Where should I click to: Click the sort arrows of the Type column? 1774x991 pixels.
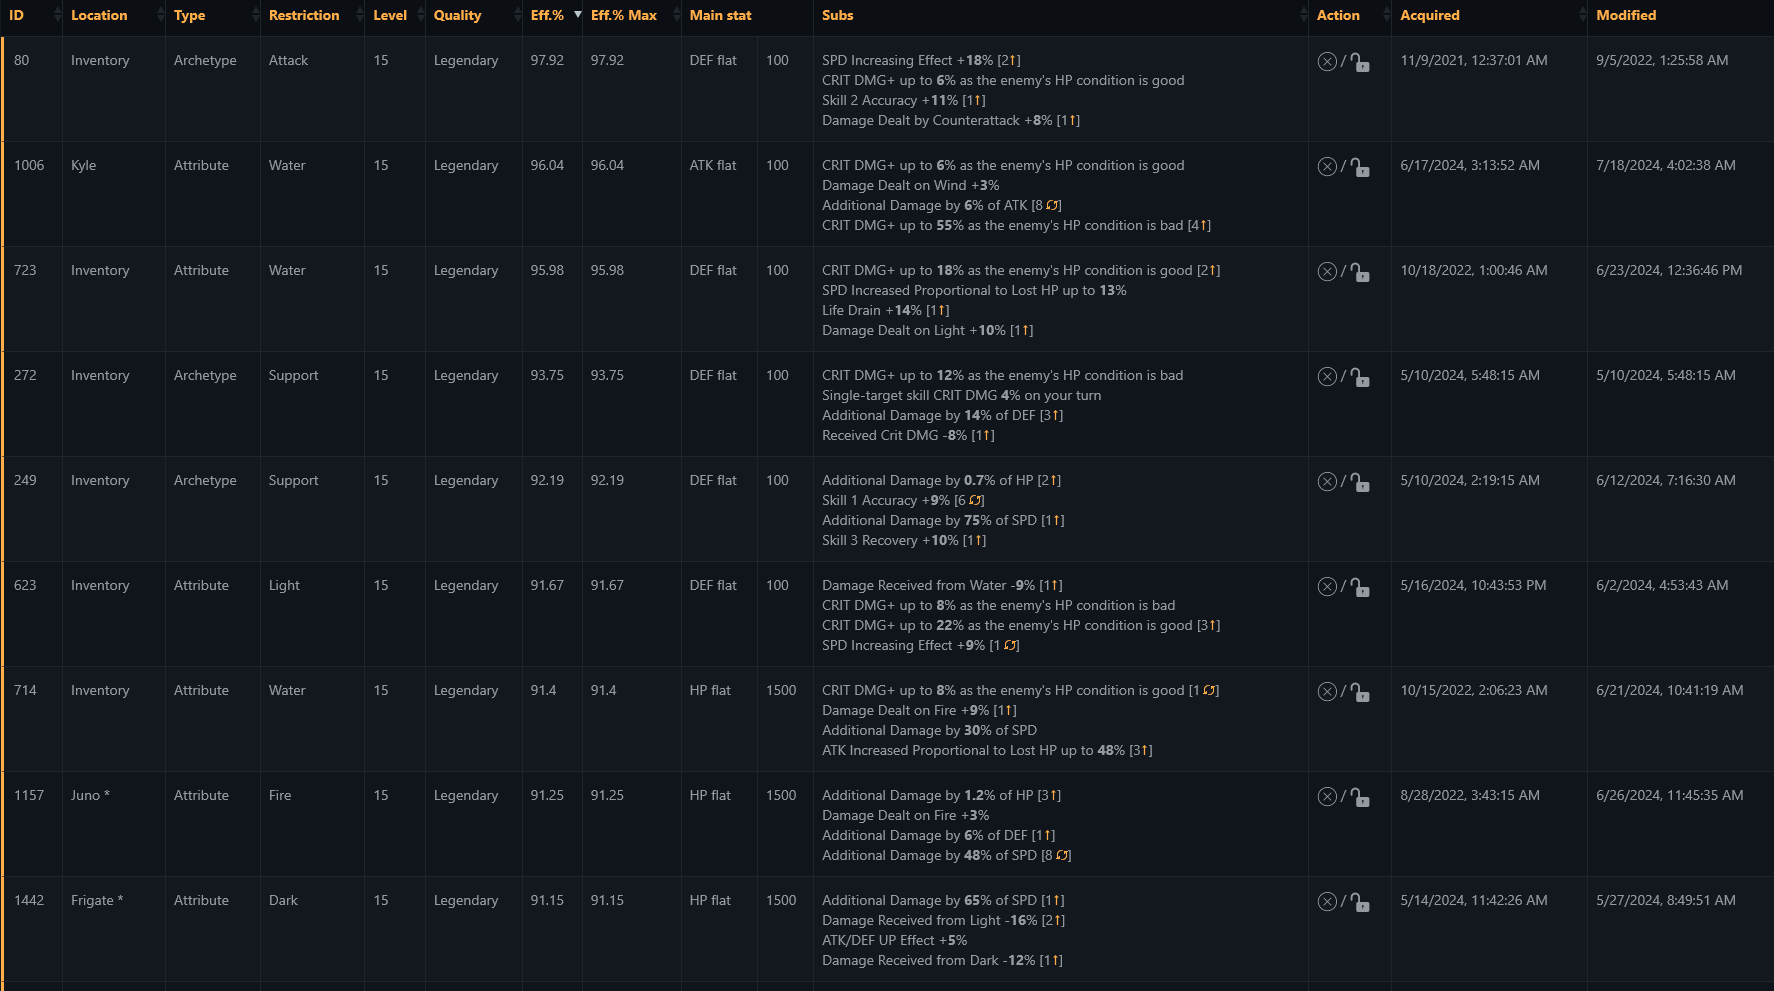click(255, 15)
